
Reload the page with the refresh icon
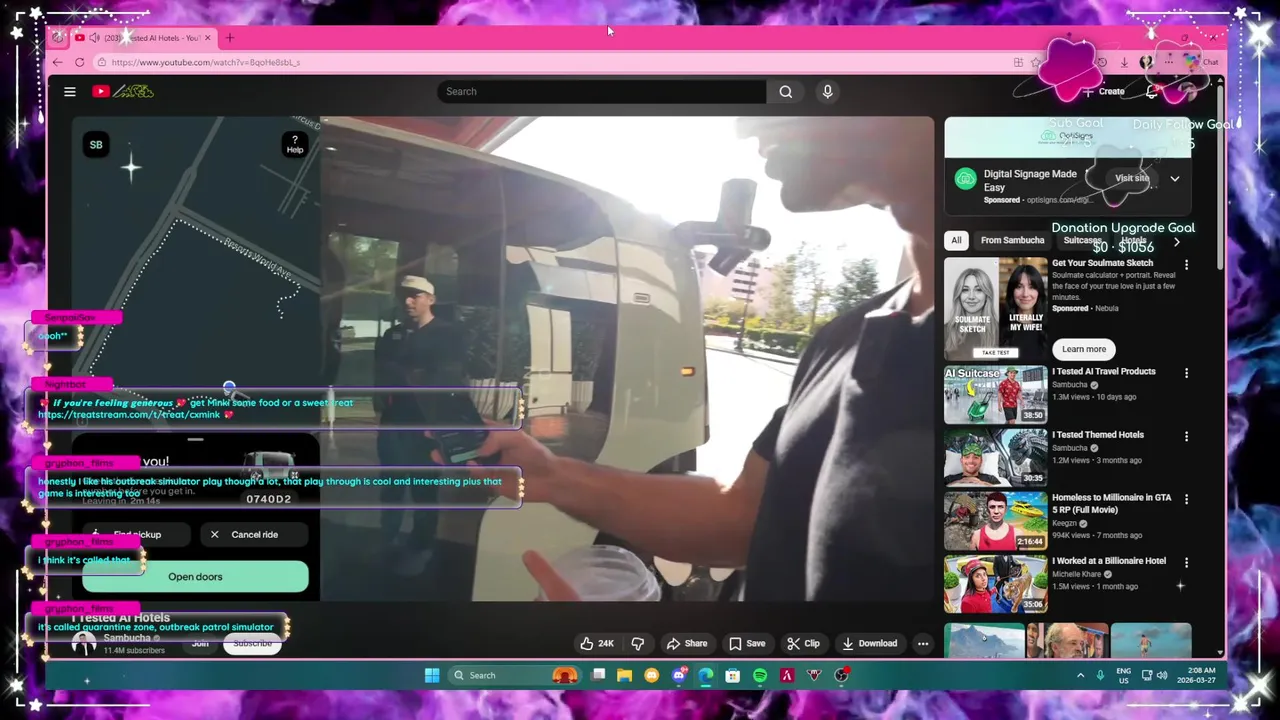(79, 62)
